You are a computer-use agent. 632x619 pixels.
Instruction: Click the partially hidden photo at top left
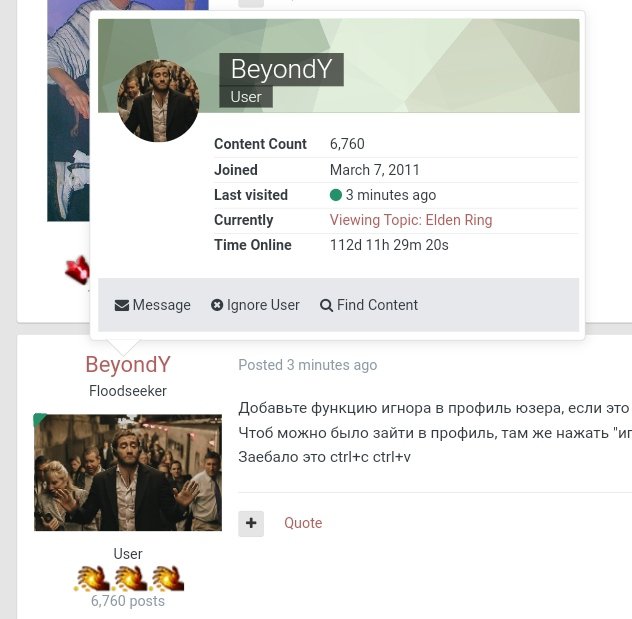click(x=68, y=110)
